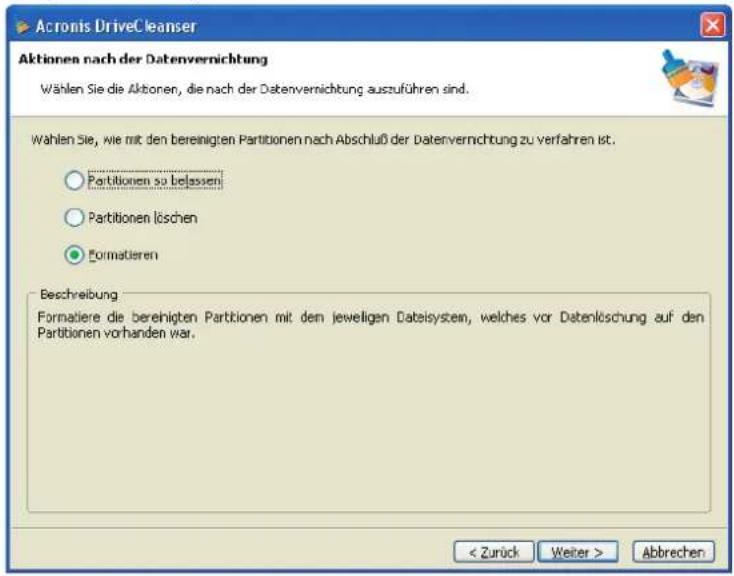The width and height of the screenshot is (734, 576).
Task: Click the 'Acronis DriveCleanser' window title text
Action: (x=116, y=26)
